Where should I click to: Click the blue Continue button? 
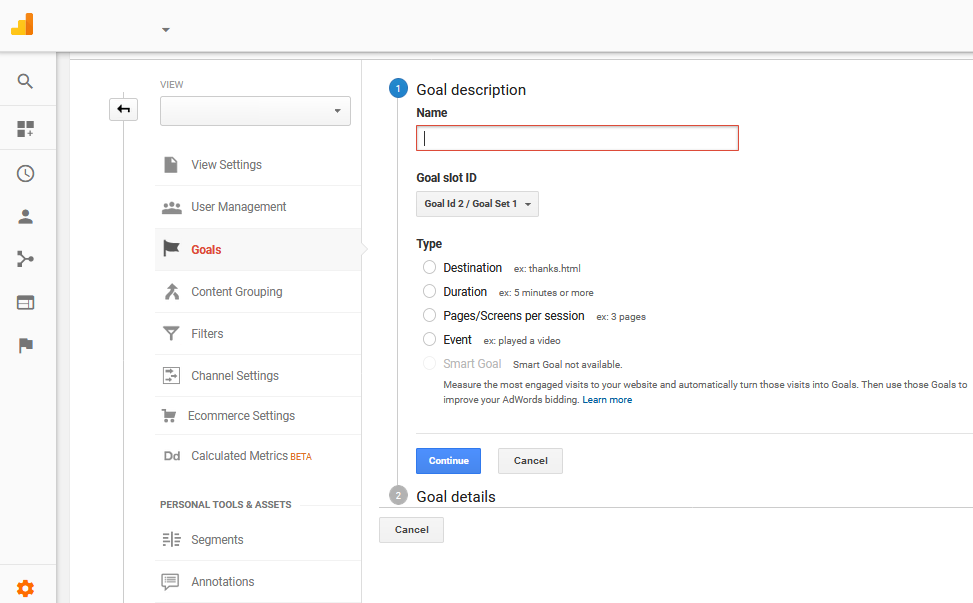pos(448,461)
